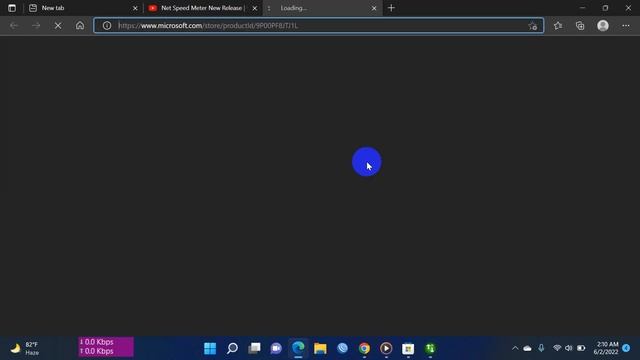Close the Loading... tab

coord(374,8)
